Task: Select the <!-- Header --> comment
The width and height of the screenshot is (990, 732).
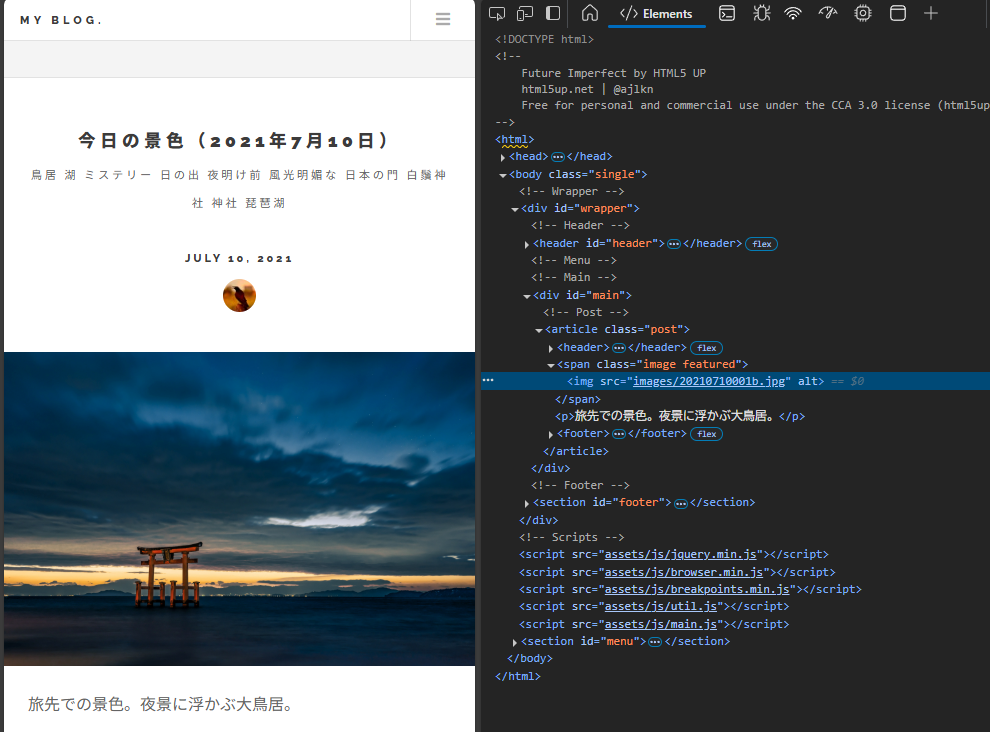Action: click(x=580, y=225)
